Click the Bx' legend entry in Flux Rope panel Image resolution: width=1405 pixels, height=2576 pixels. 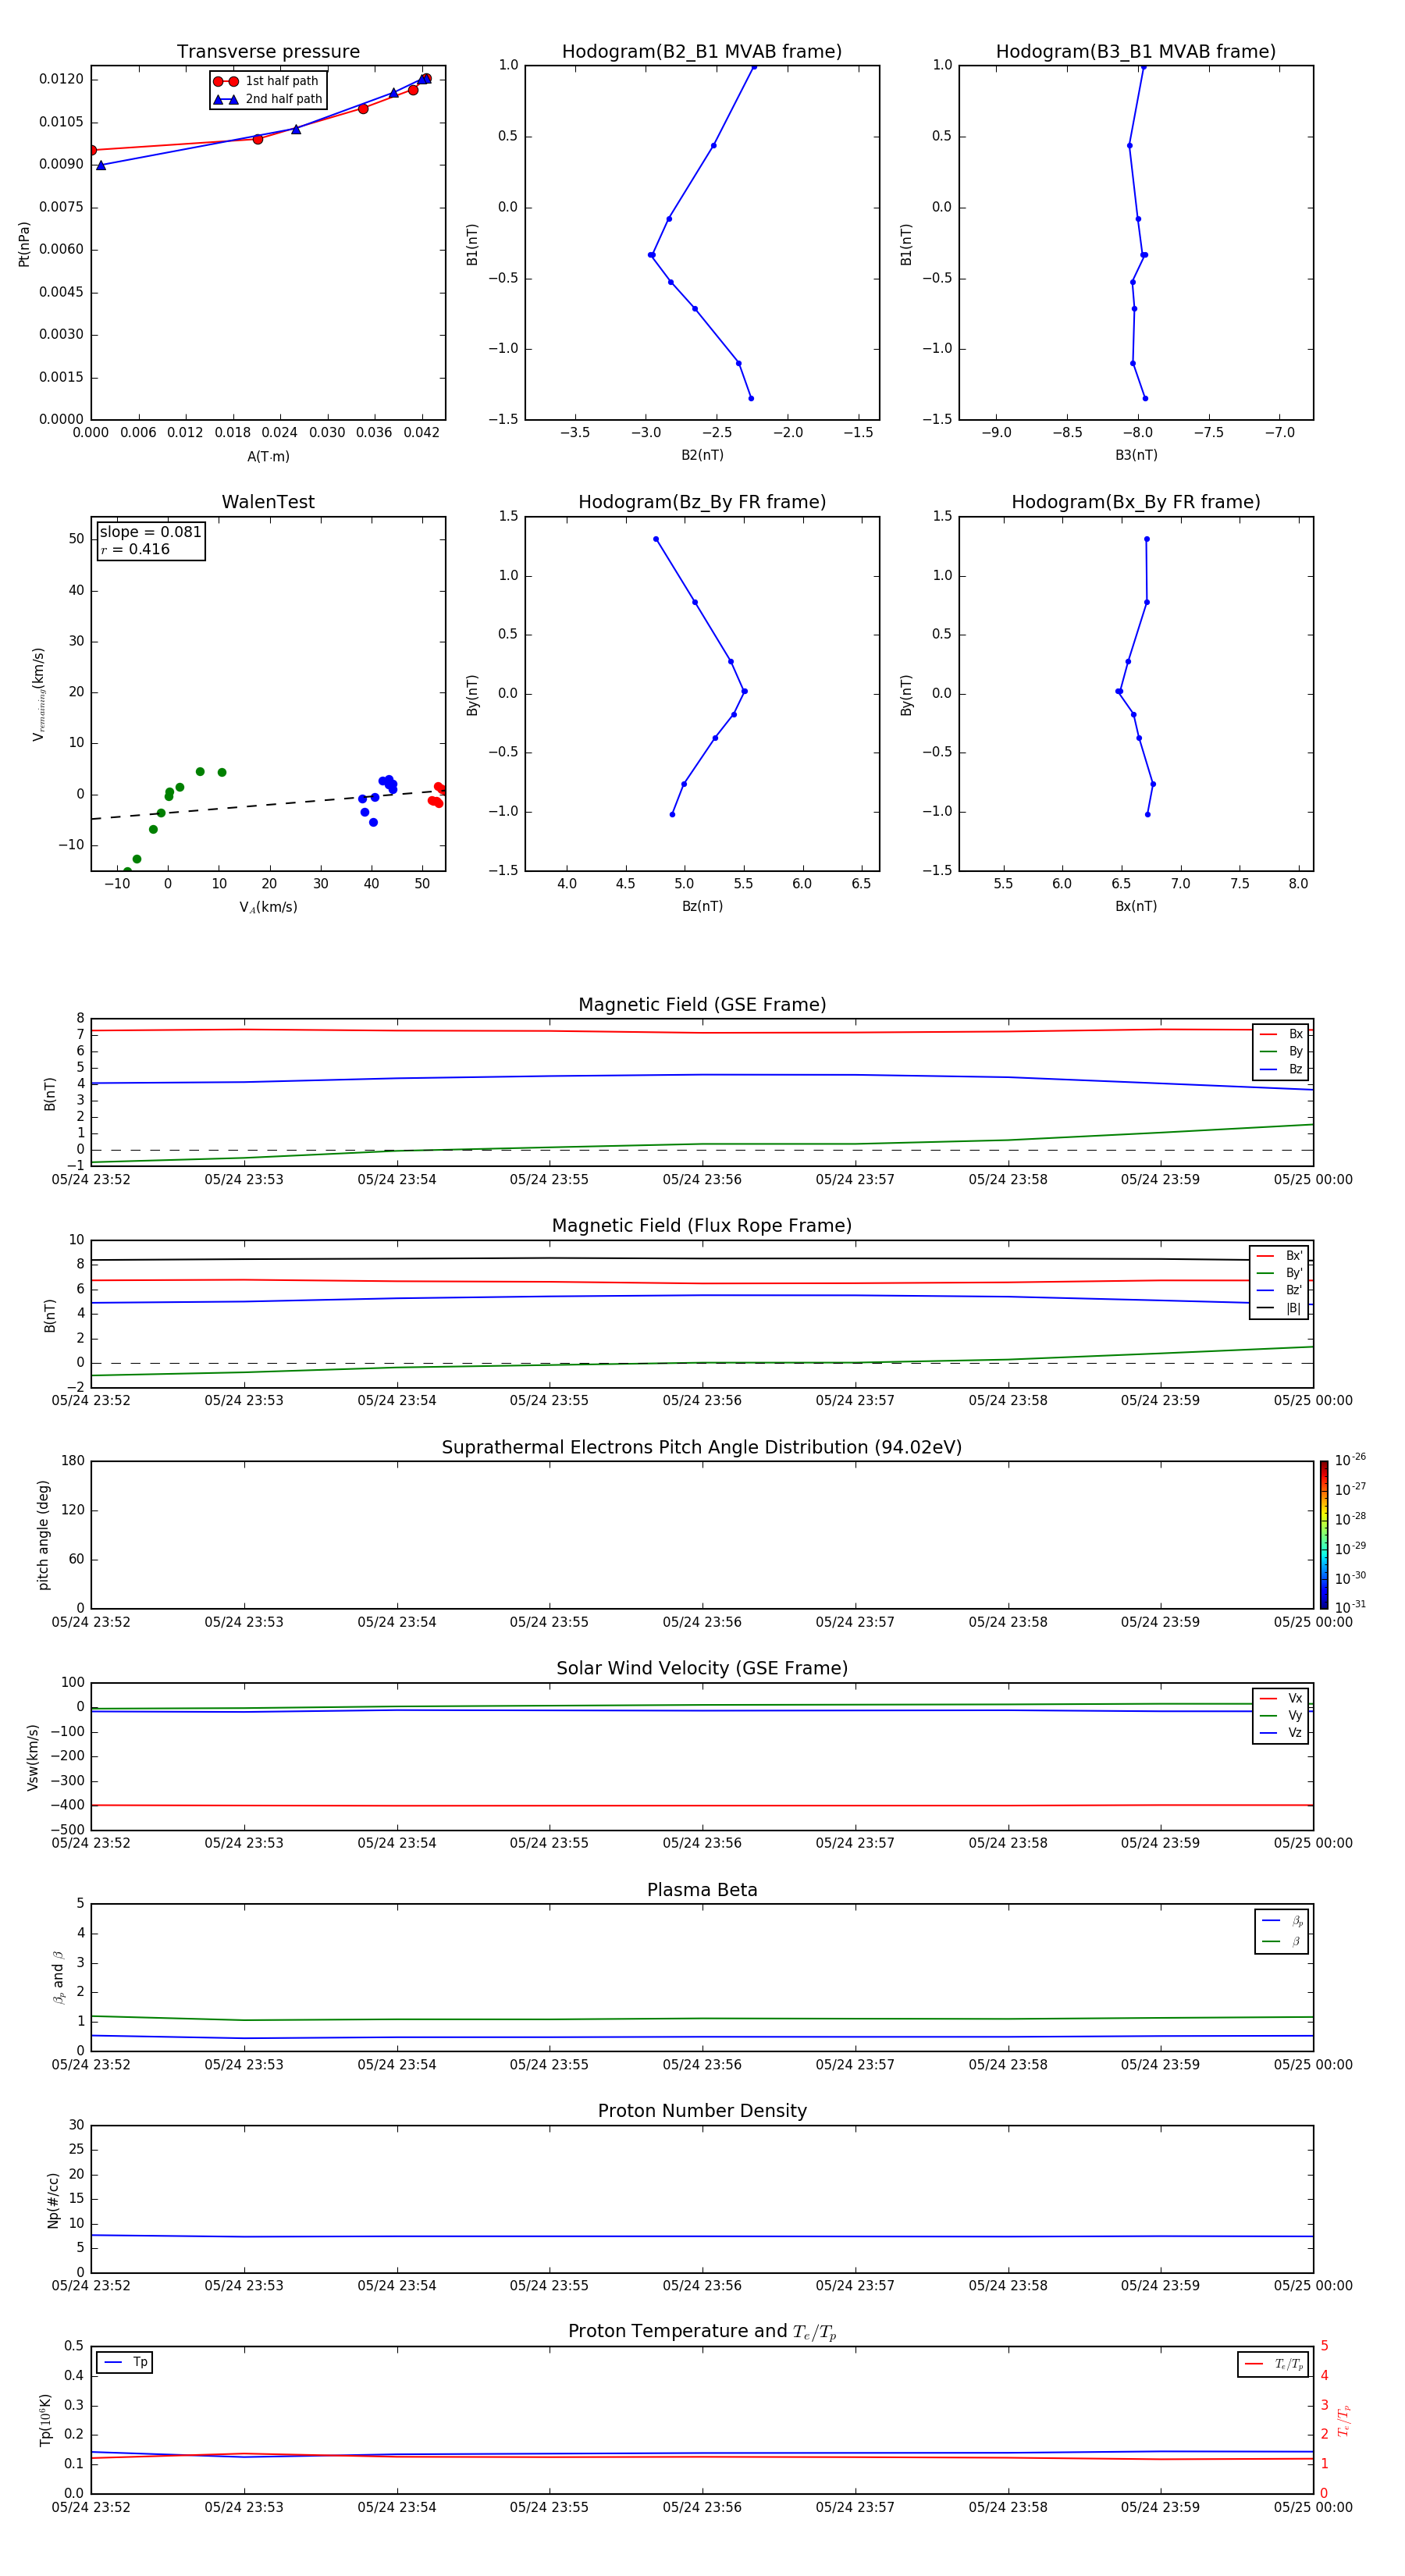click(1279, 1256)
